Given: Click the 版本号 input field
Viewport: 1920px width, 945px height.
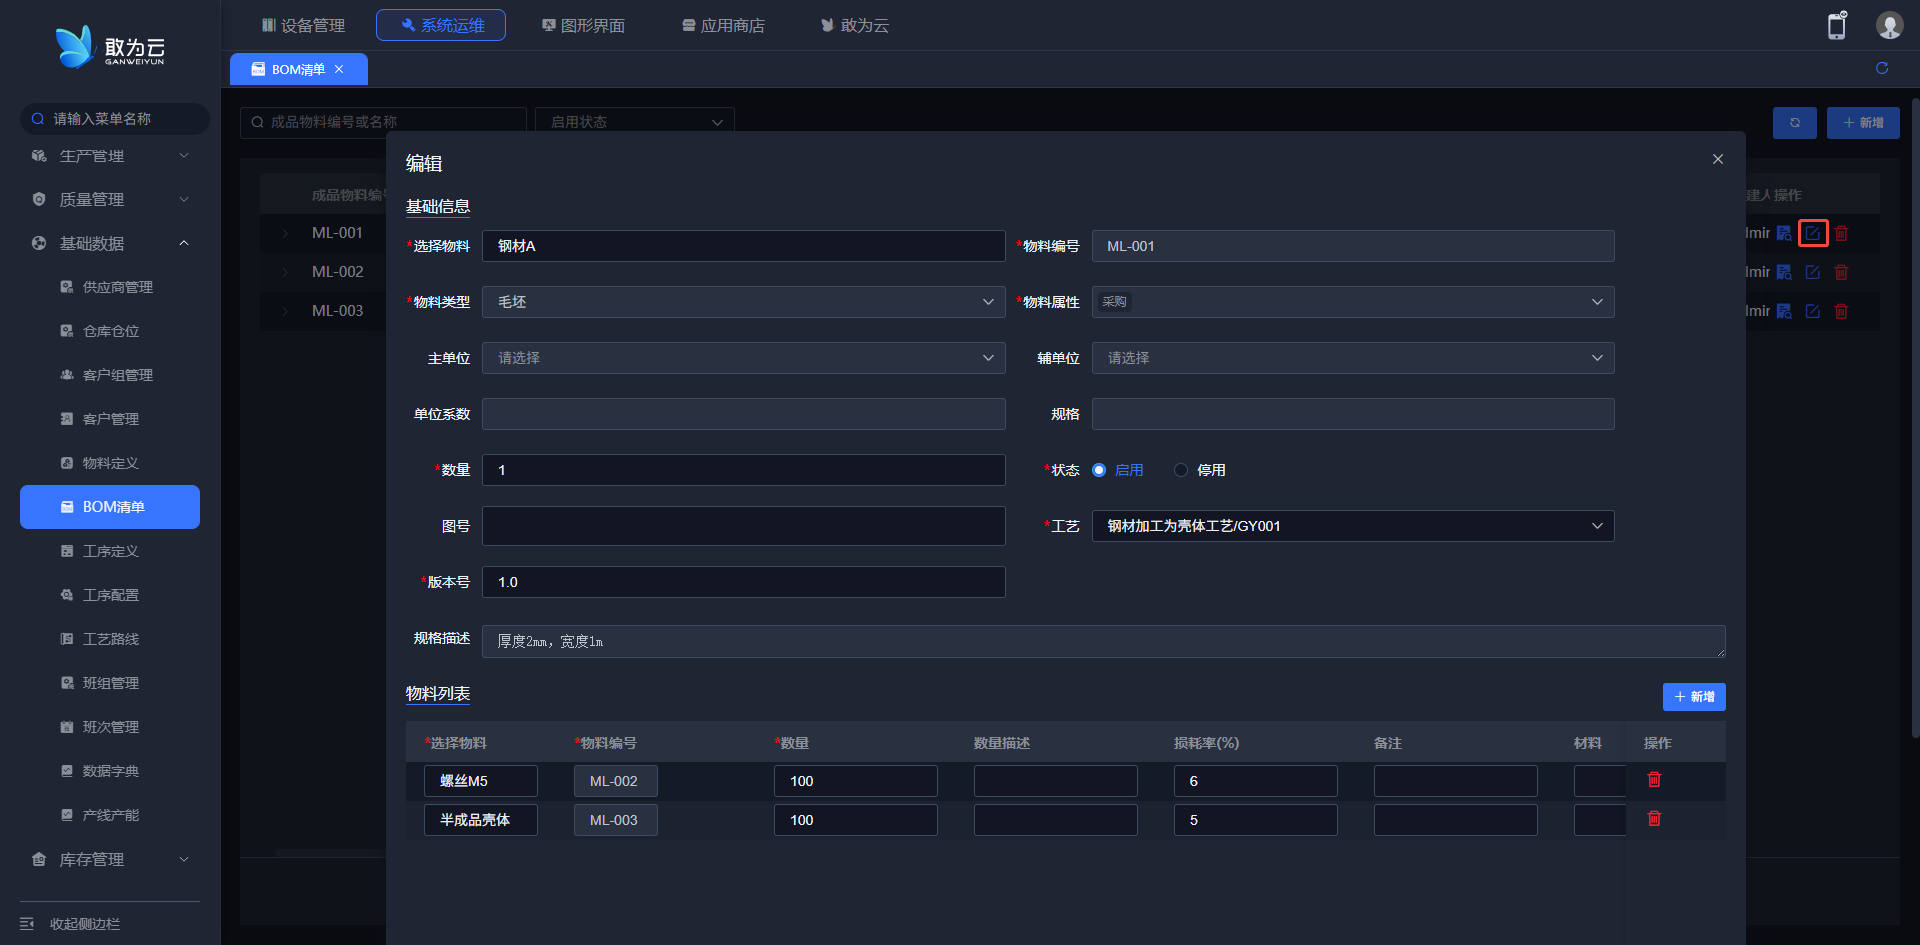Looking at the screenshot, I should click(743, 582).
